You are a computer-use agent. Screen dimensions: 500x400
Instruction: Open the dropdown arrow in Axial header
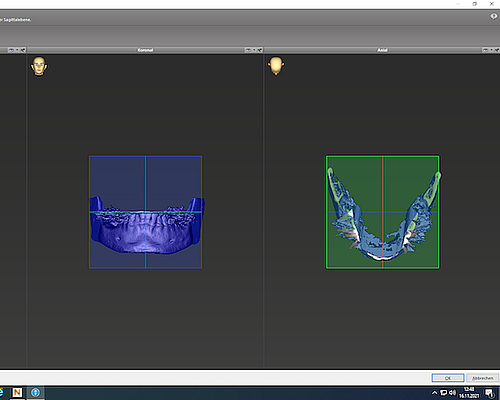[x=492, y=50]
